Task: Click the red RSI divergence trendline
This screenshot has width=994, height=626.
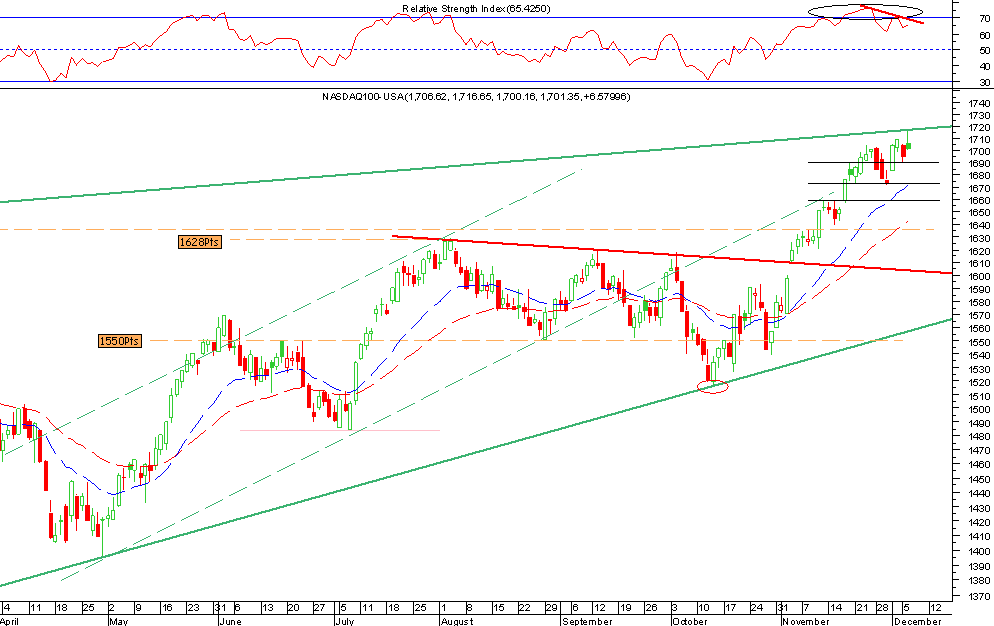Action: click(892, 15)
